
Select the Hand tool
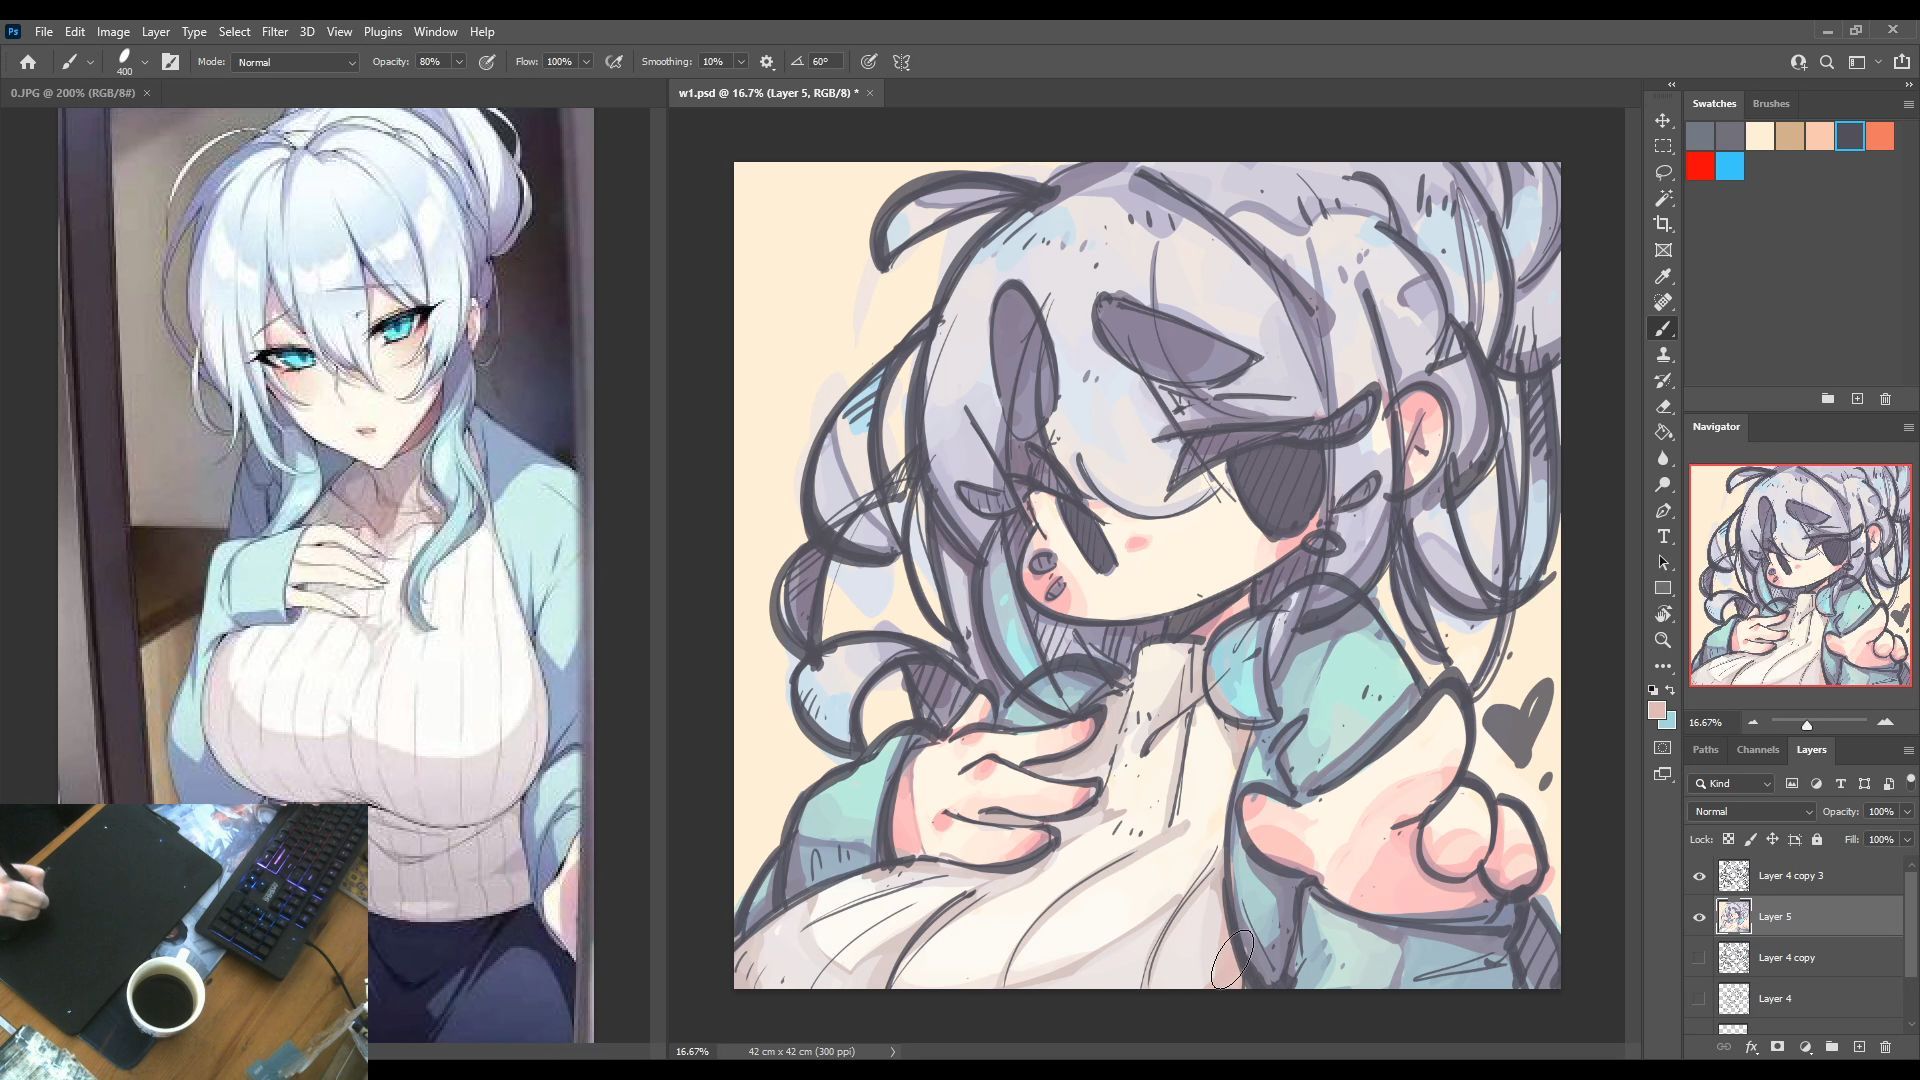click(1663, 614)
